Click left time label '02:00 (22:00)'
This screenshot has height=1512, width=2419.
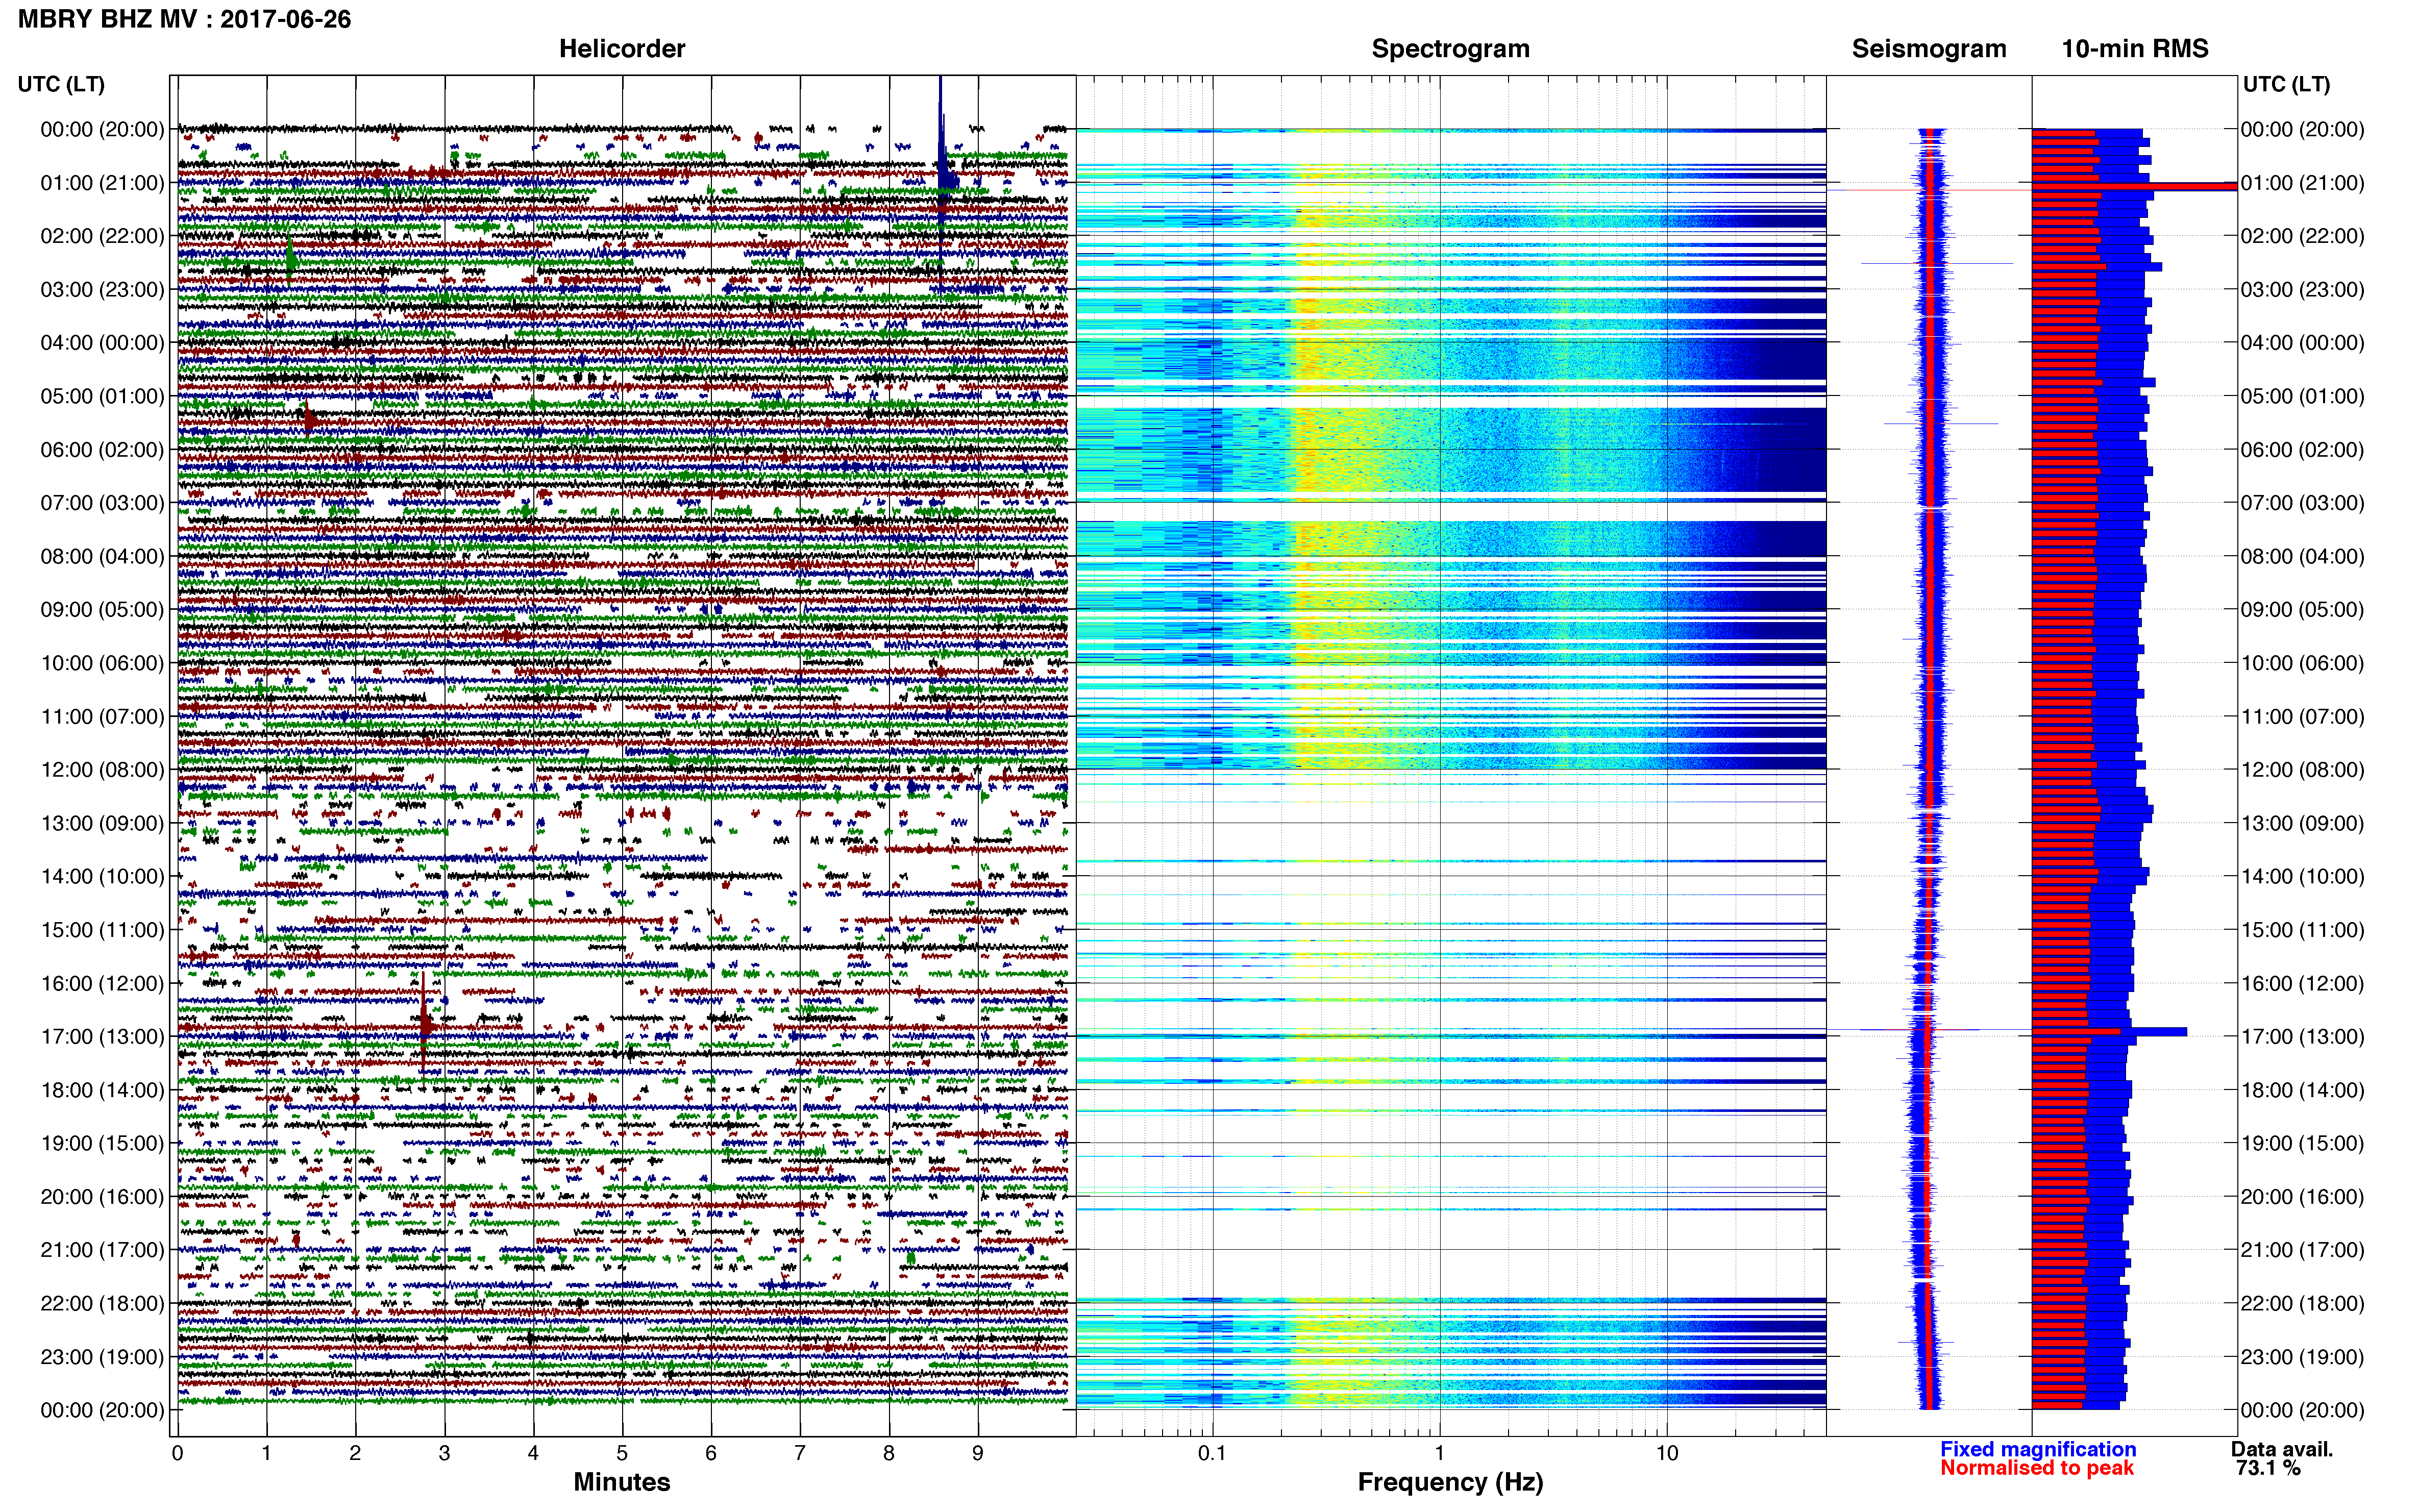tap(102, 236)
